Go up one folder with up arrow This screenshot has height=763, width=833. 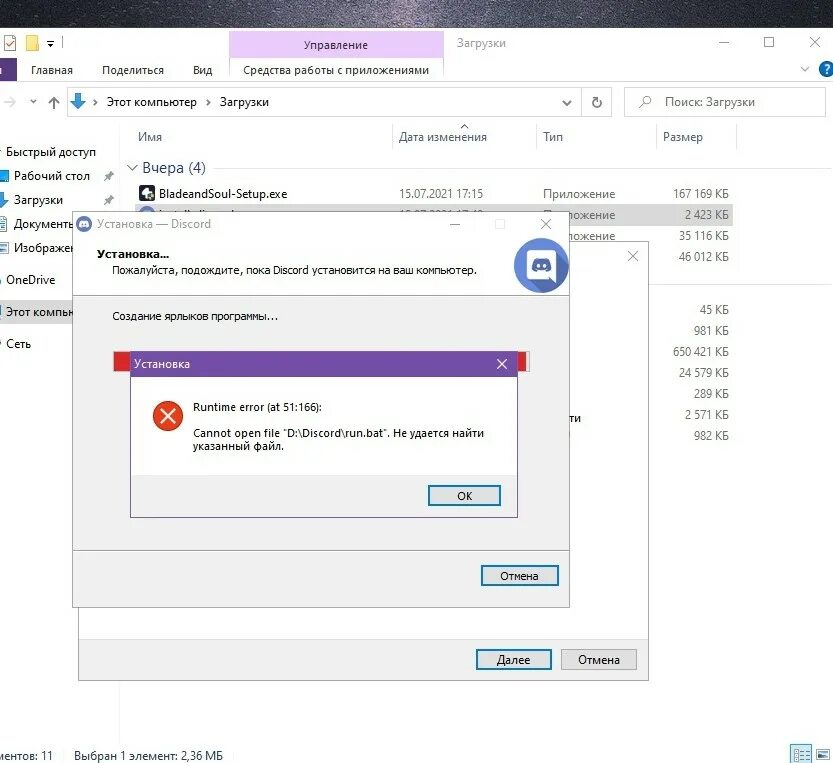pos(54,103)
